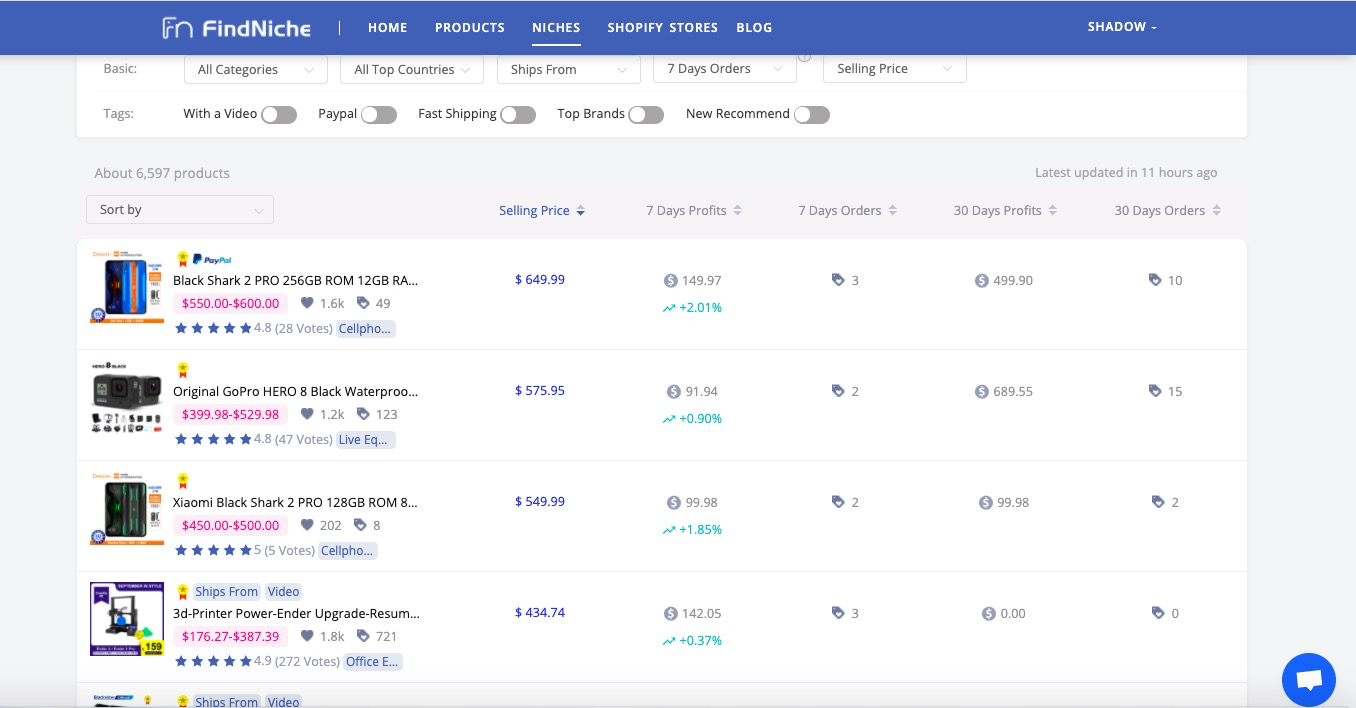This screenshot has height=708, width=1356.
Task: Open Black Shark 2 PRO 256GB product title
Action: [x=296, y=281]
